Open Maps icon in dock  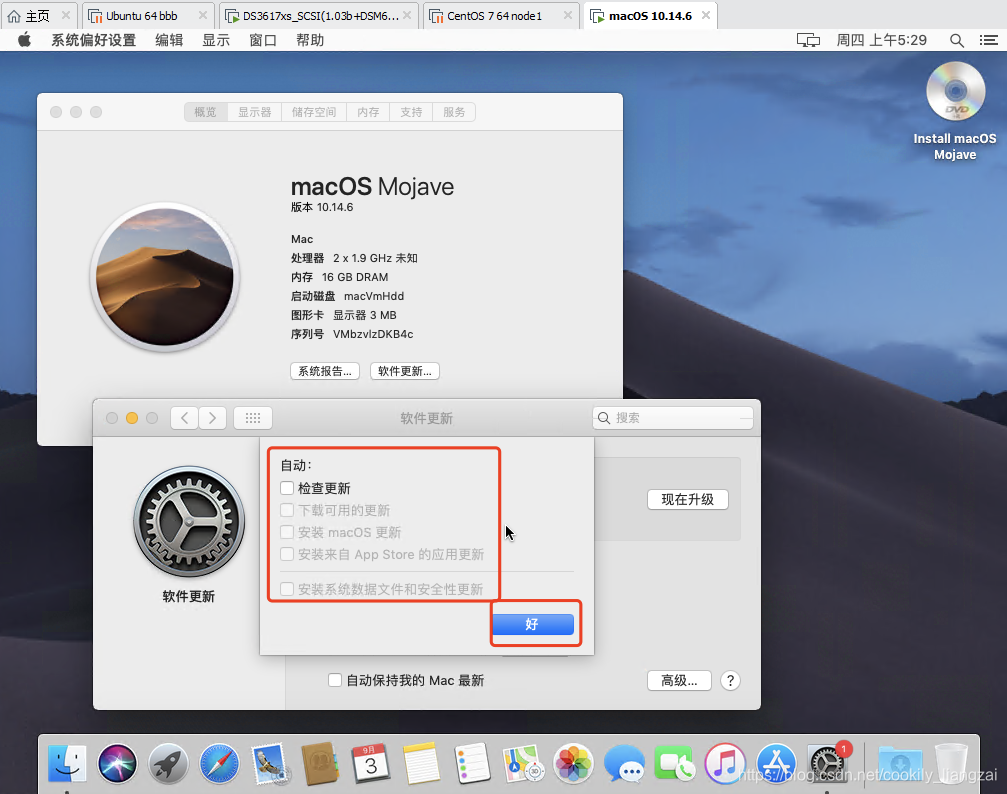[523, 763]
